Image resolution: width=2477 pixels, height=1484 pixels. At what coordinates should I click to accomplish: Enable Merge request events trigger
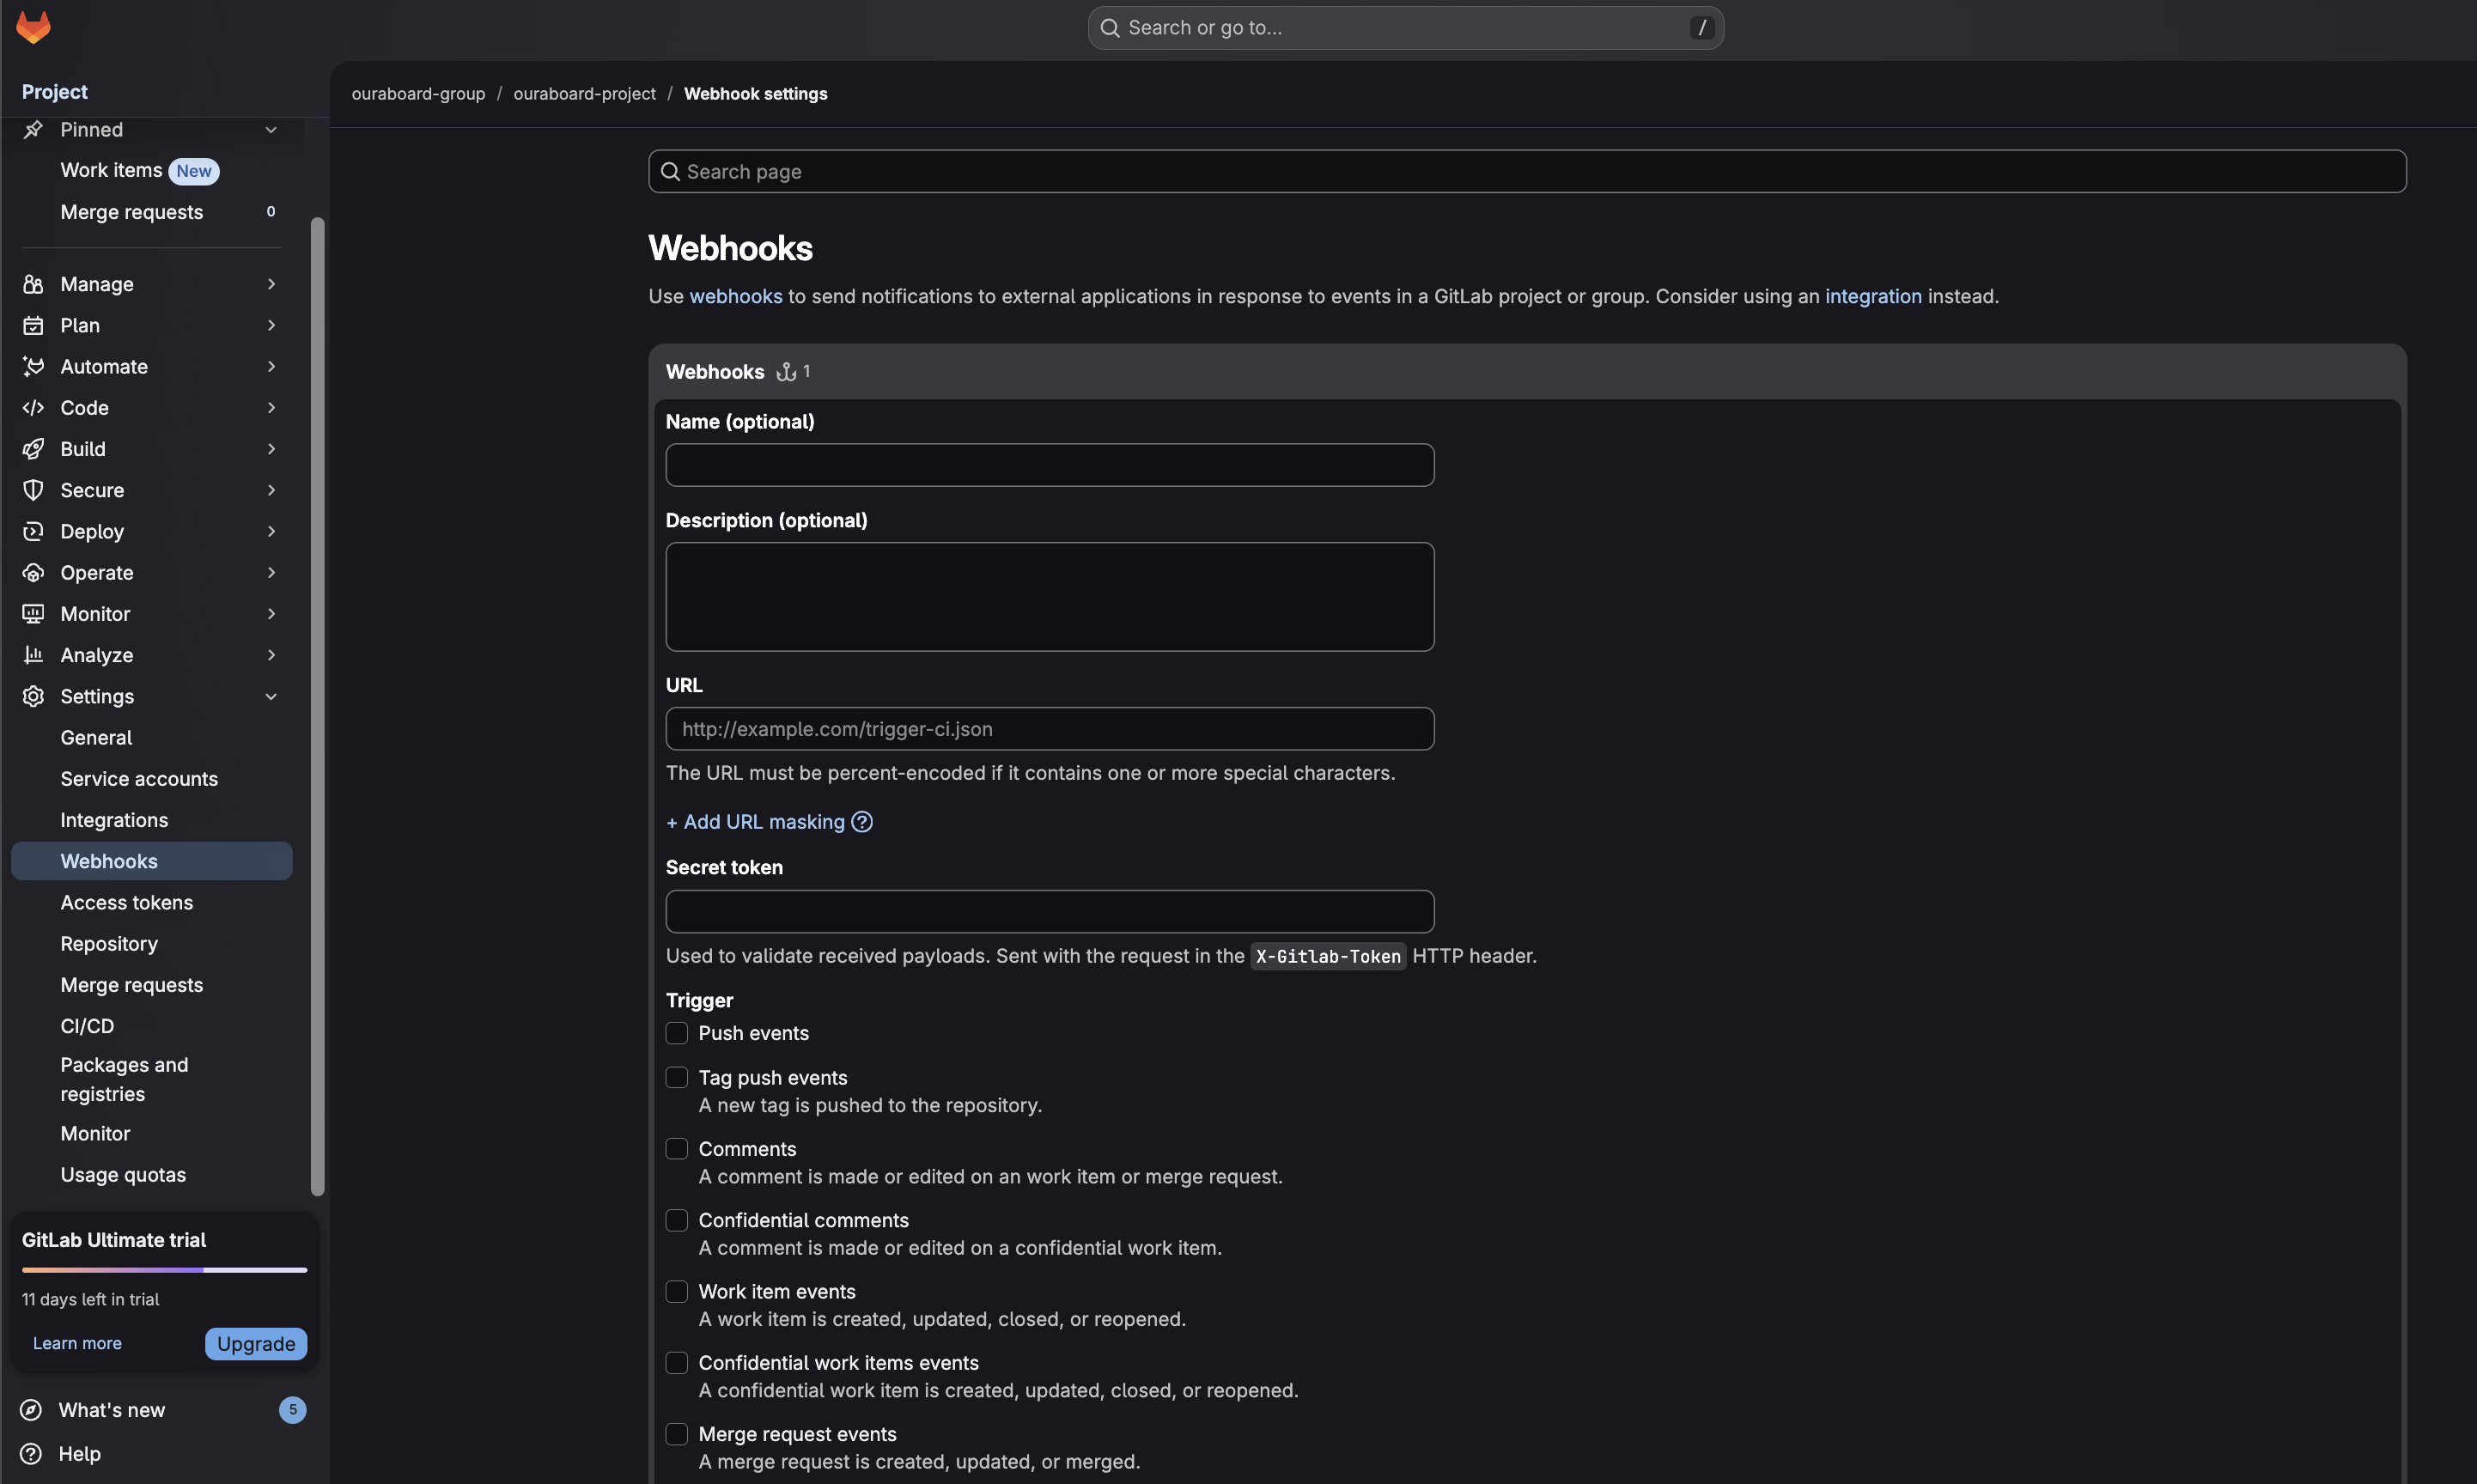(677, 1434)
